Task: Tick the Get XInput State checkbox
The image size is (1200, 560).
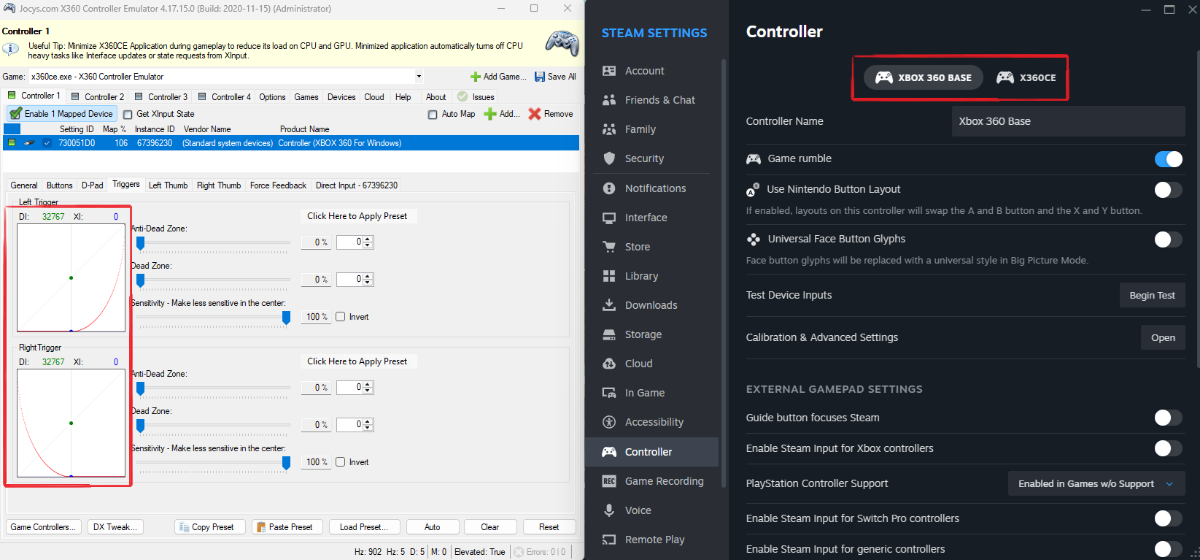Action: [x=128, y=114]
